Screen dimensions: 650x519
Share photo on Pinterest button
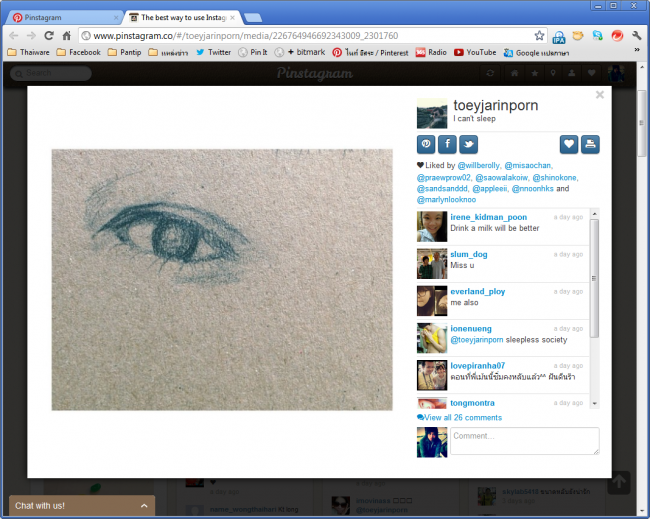[426, 144]
